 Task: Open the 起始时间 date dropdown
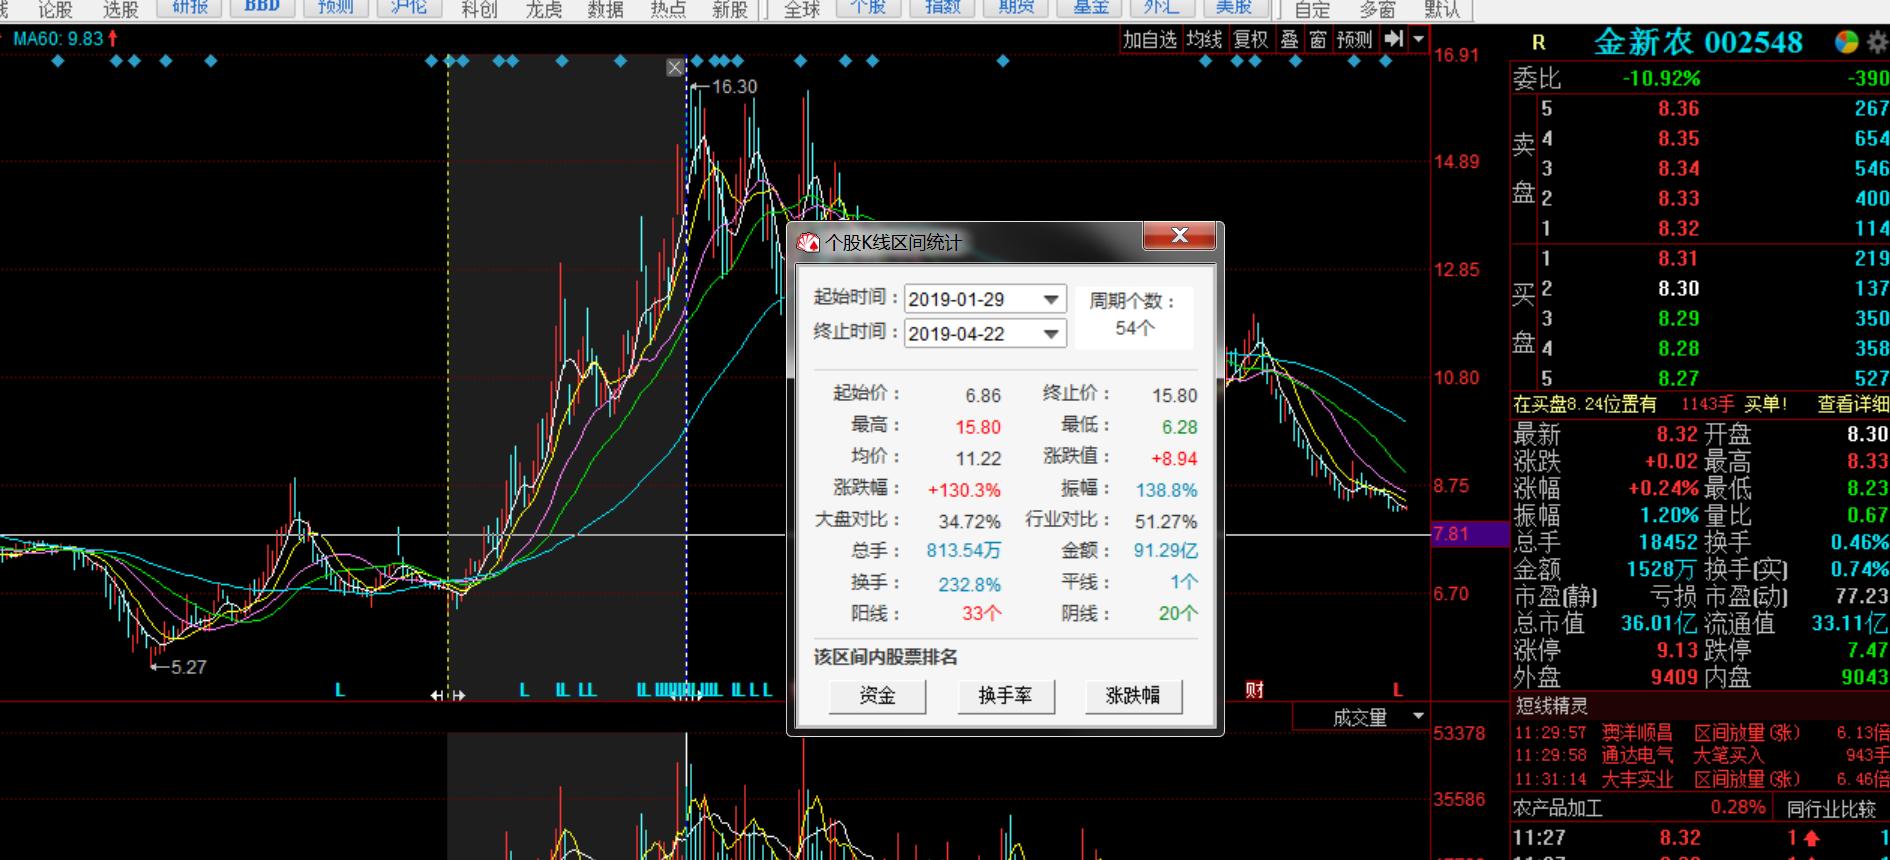tap(1051, 299)
